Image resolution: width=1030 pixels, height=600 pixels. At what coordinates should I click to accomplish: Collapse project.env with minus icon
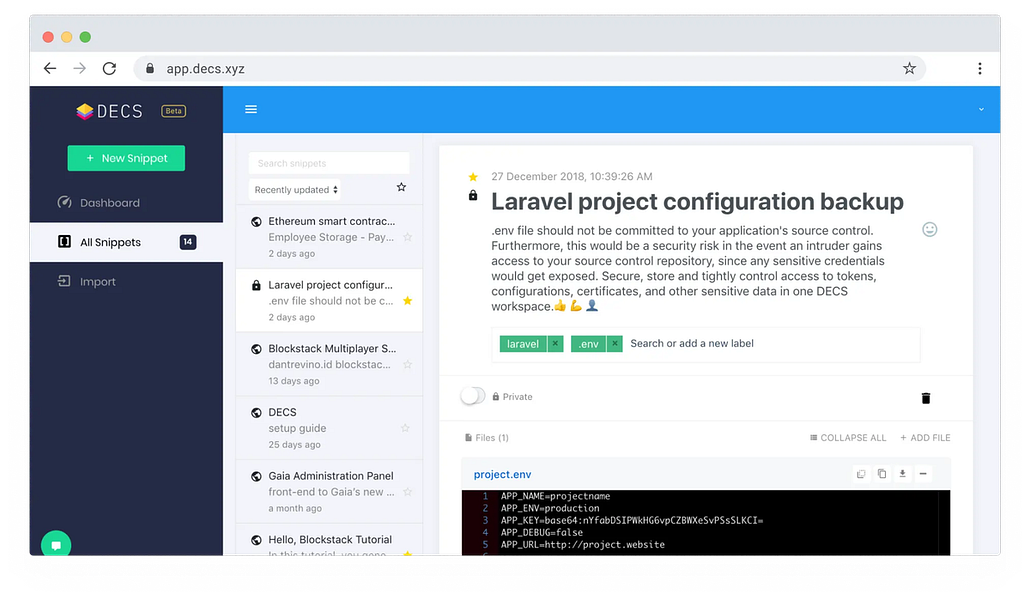[923, 474]
